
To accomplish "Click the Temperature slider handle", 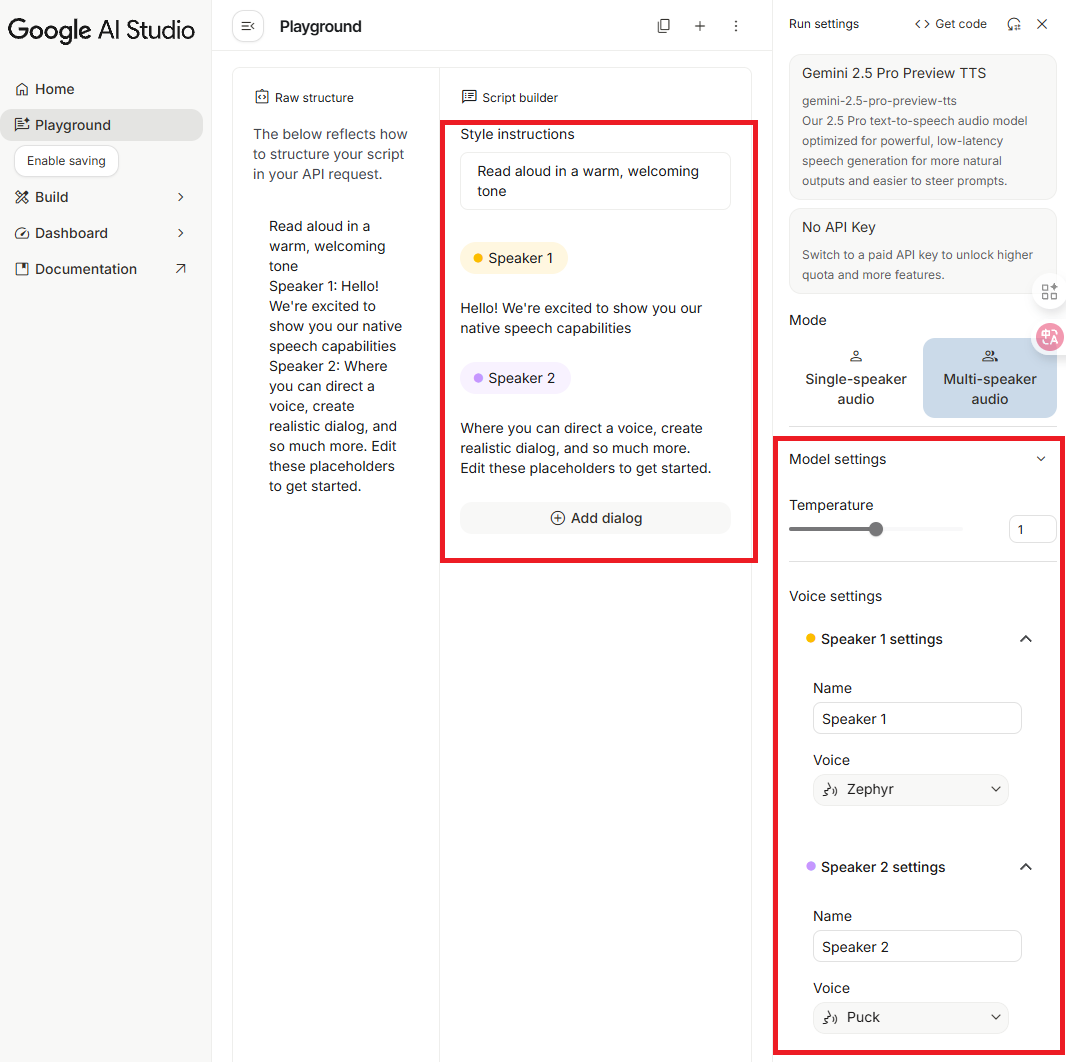I will click(876, 529).
